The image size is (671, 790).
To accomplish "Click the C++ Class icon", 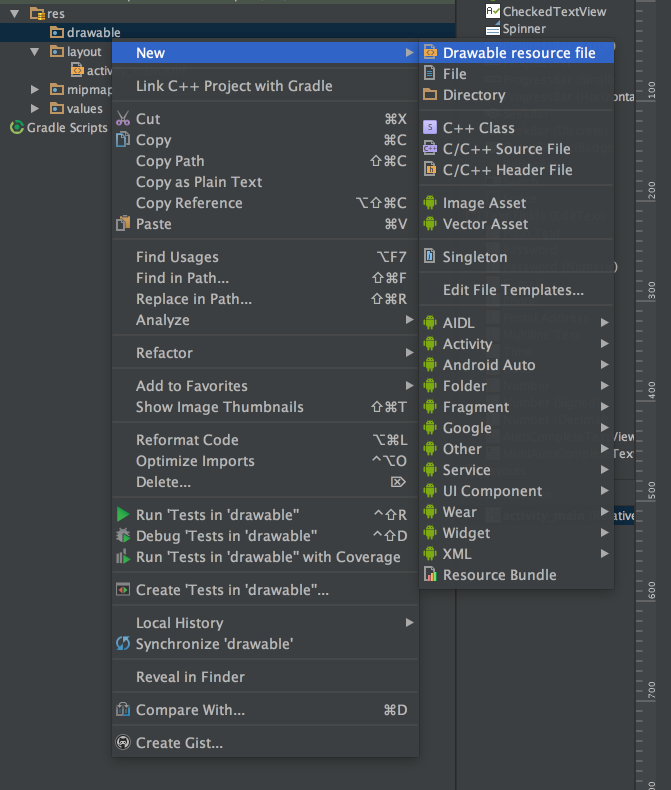I will click(x=430, y=127).
